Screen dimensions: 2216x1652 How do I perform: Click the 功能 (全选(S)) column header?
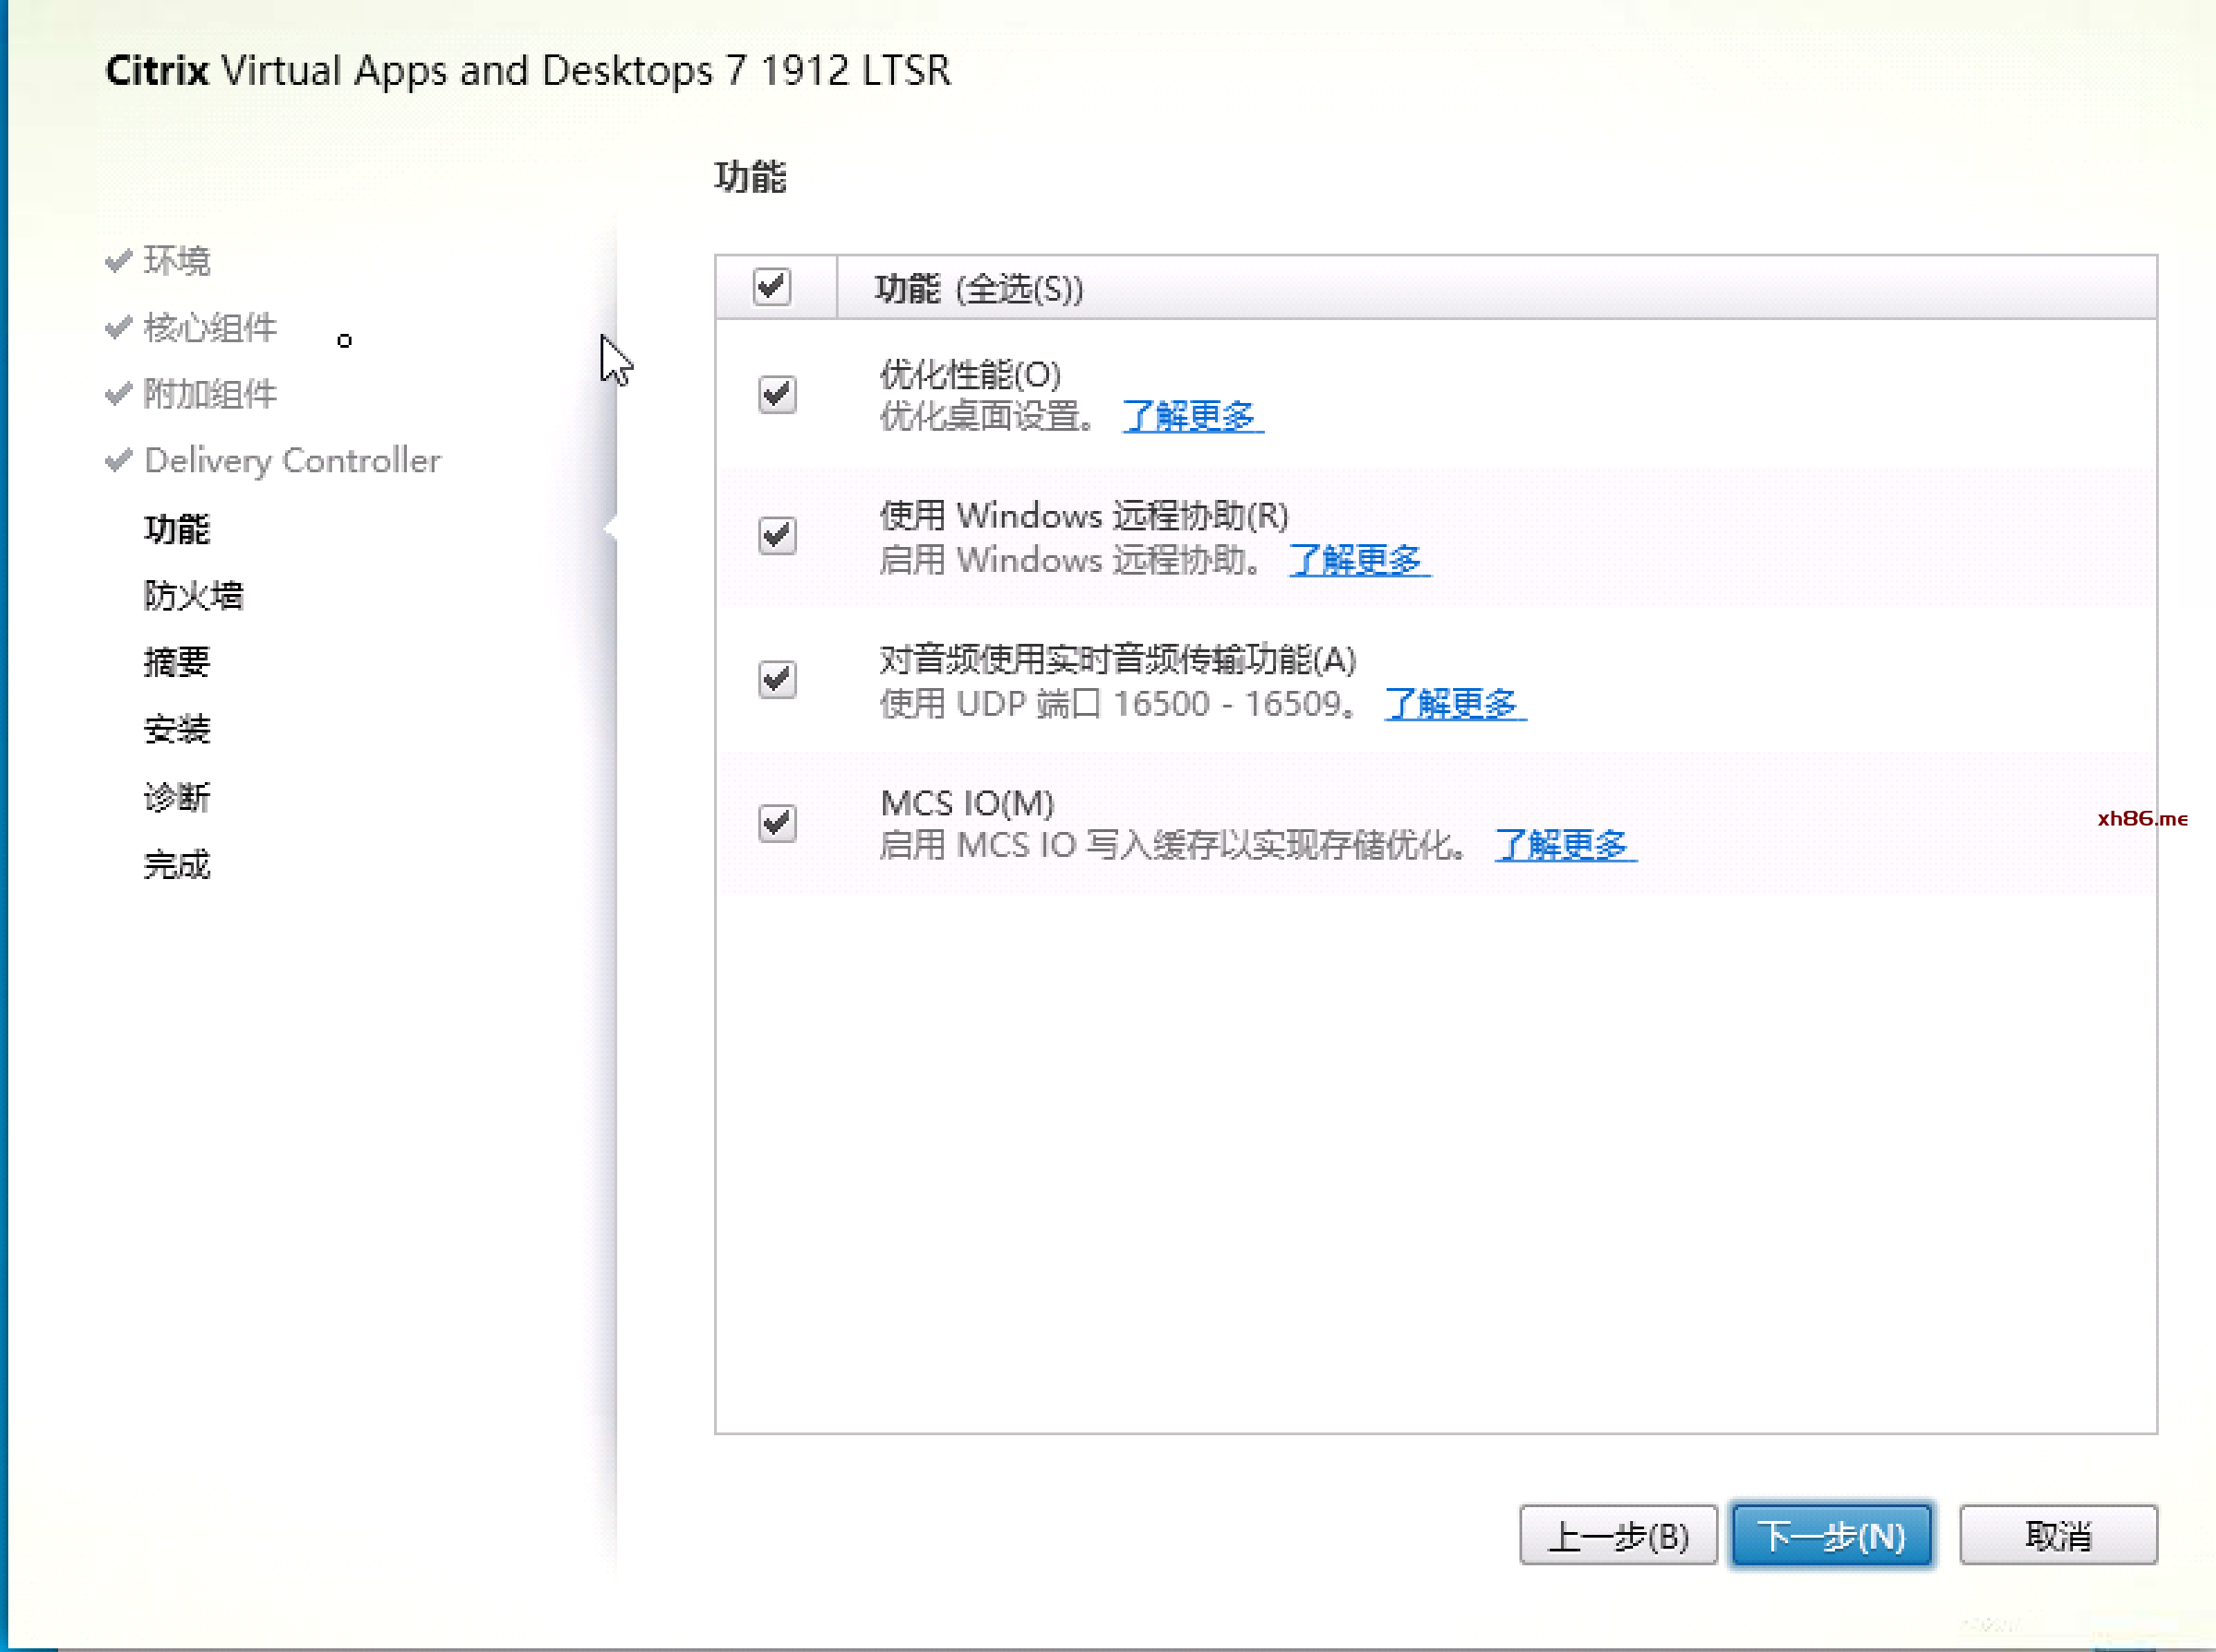tap(978, 289)
